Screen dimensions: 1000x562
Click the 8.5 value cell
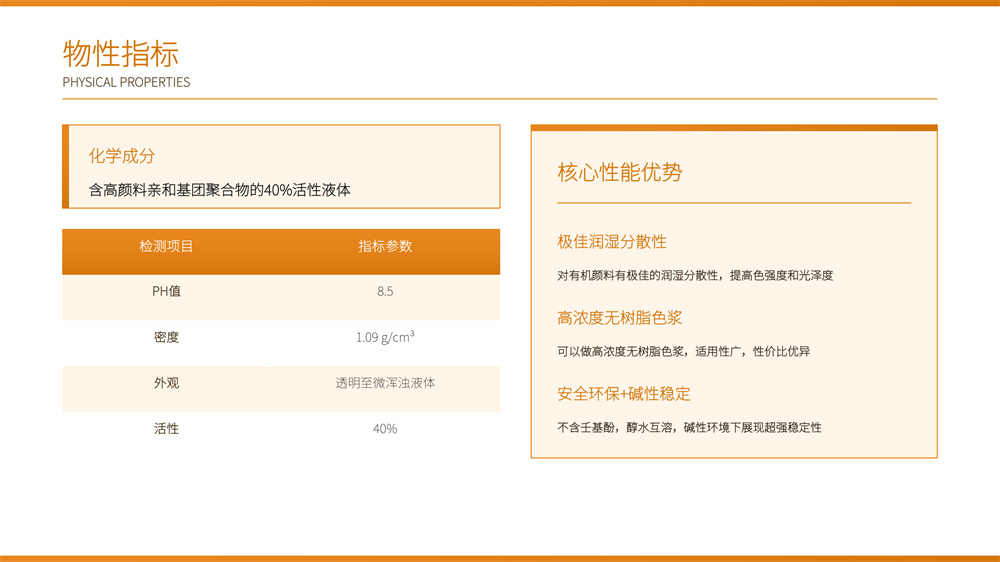[x=385, y=292]
